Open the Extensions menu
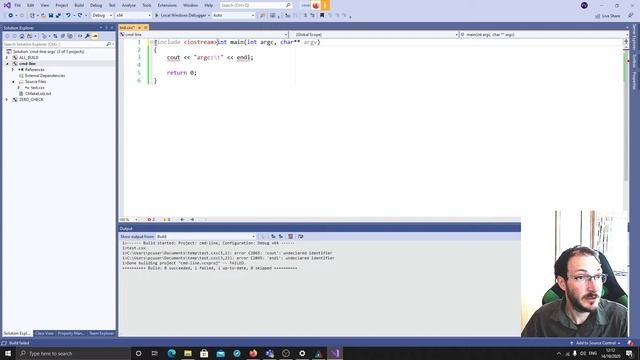Screen dimensions: 640x360 [x=167, y=5]
